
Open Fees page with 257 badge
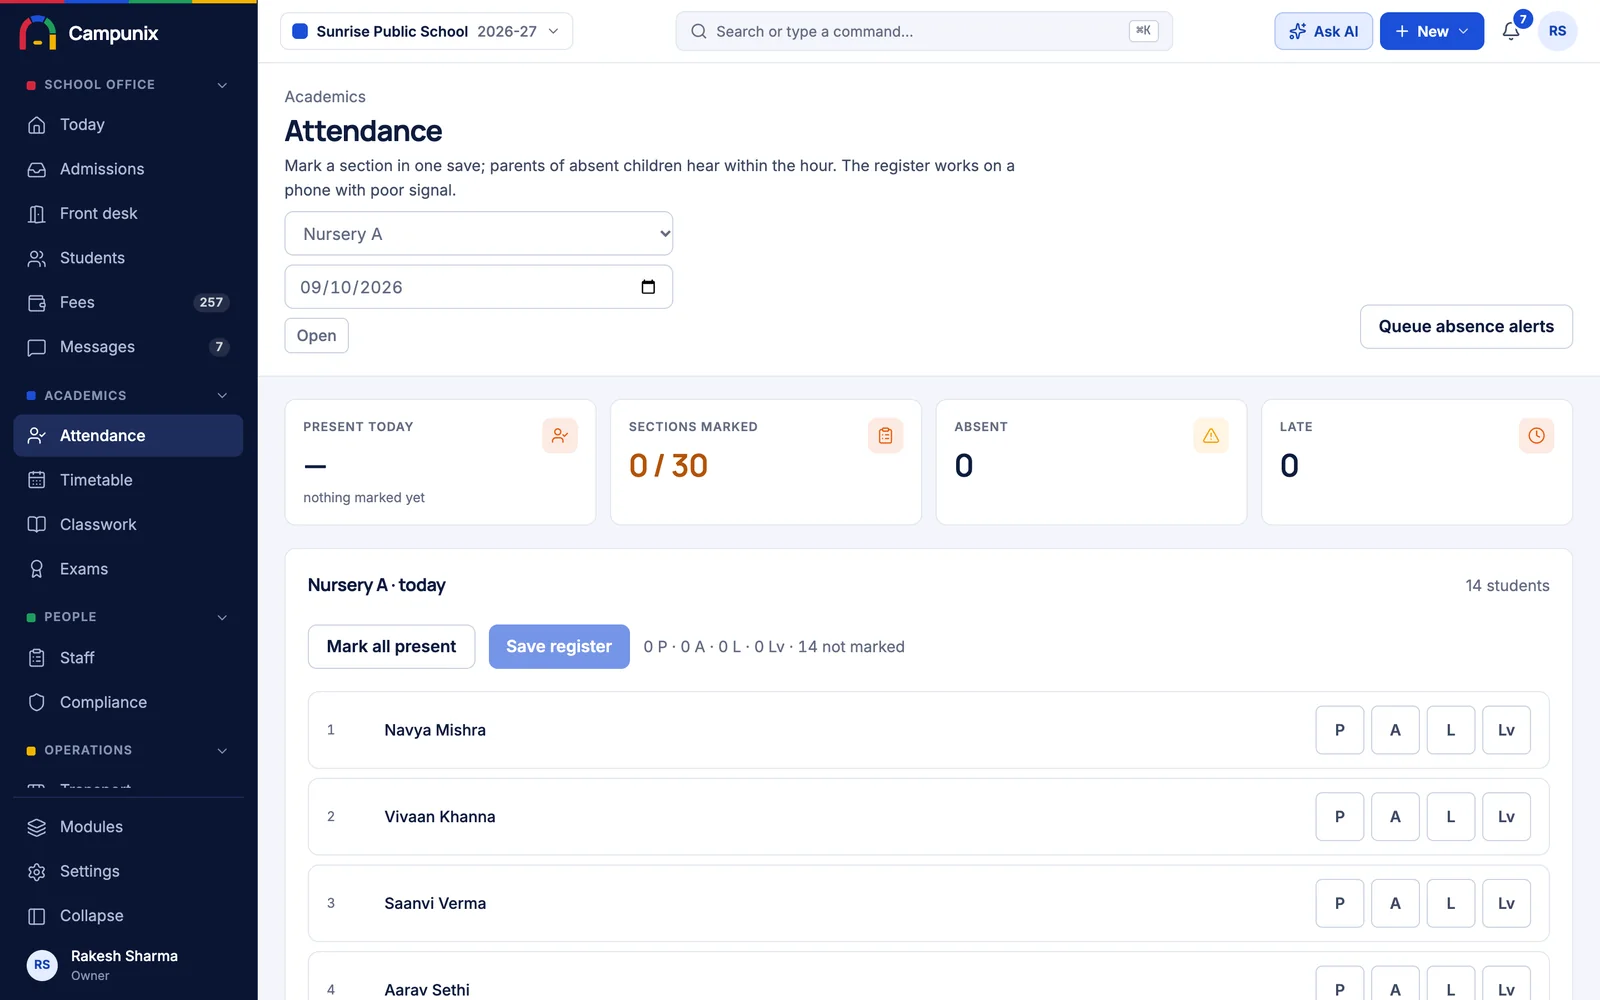(x=128, y=302)
